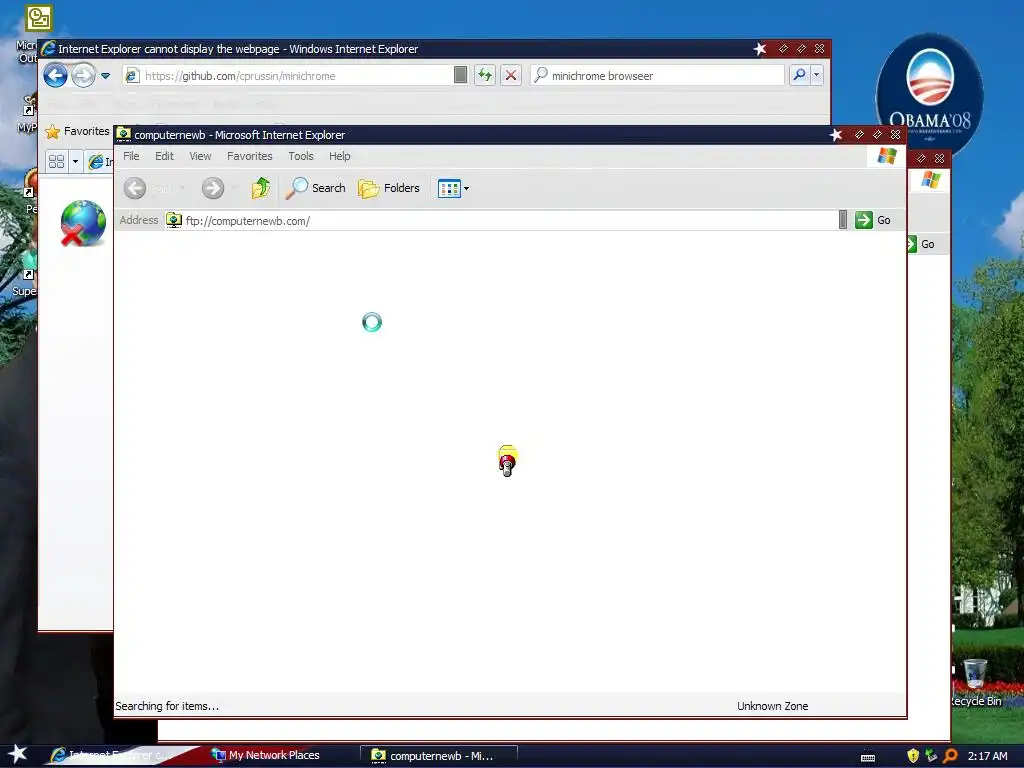Switch to computernewb taskbar button
Screen dimensions: 1024x768
coord(439,756)
